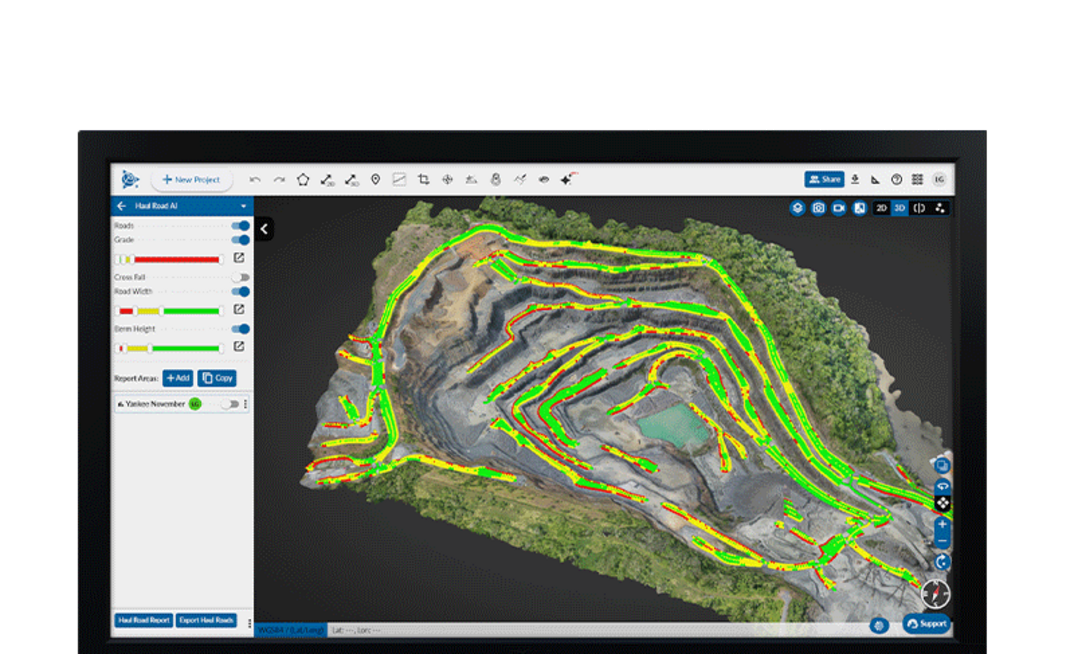Open the layers icon above the map

[798, 208]
